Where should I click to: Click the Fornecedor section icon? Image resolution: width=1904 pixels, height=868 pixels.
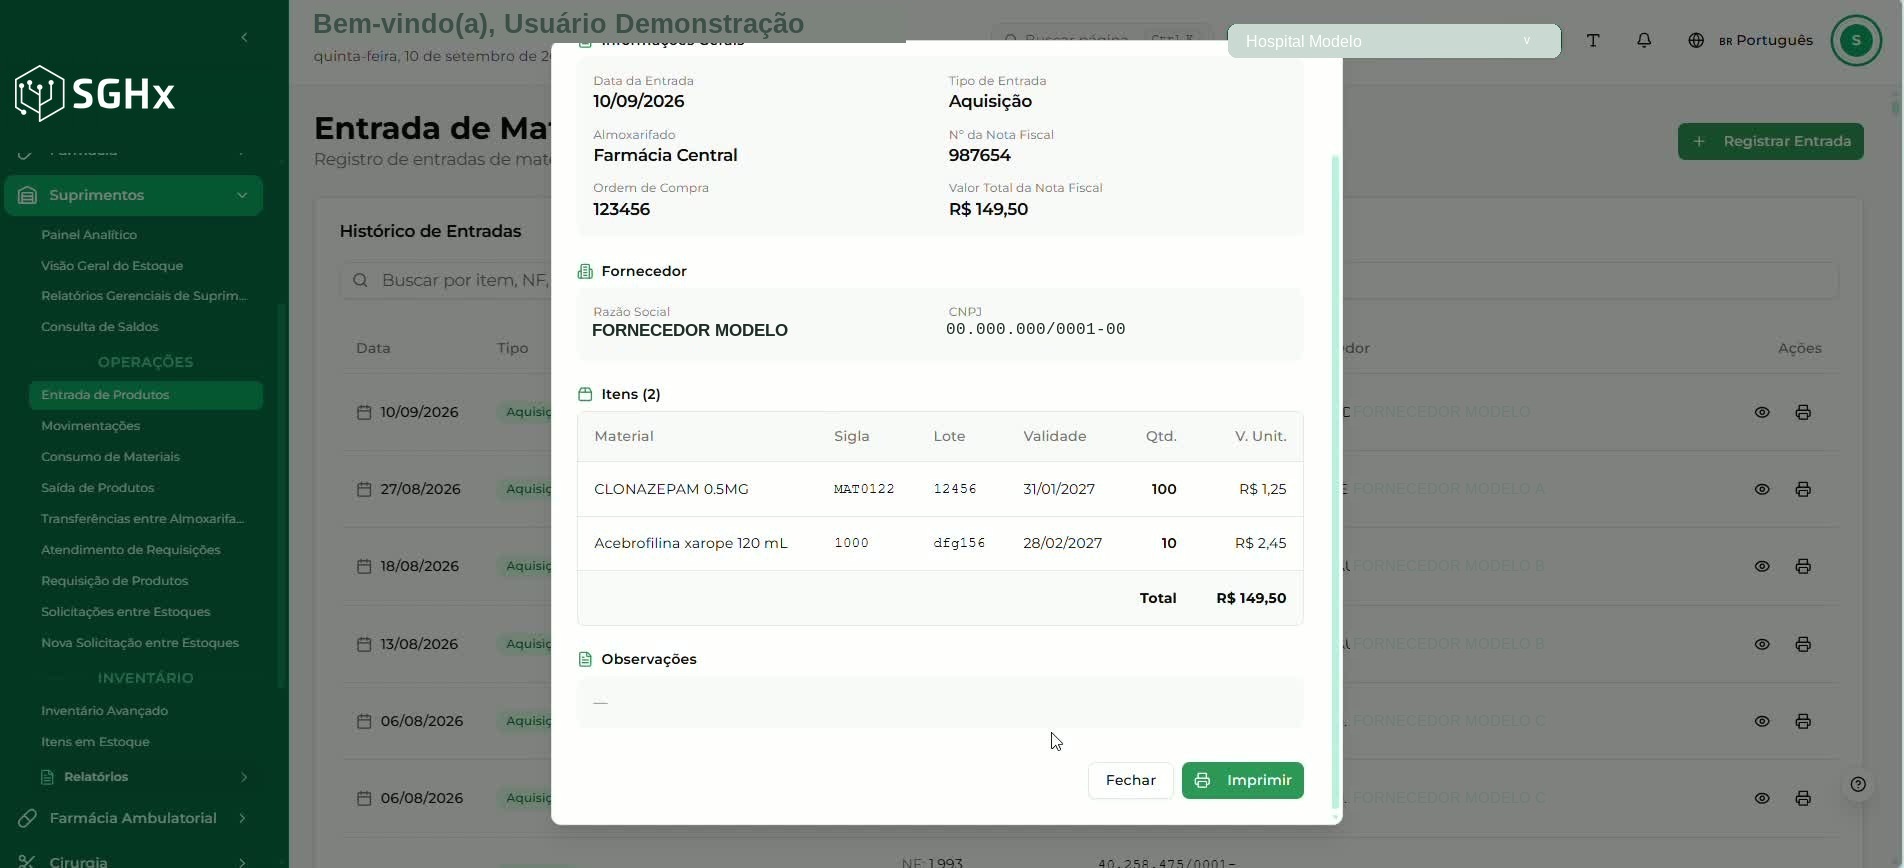pyautogui.click(x=585, y=271)
